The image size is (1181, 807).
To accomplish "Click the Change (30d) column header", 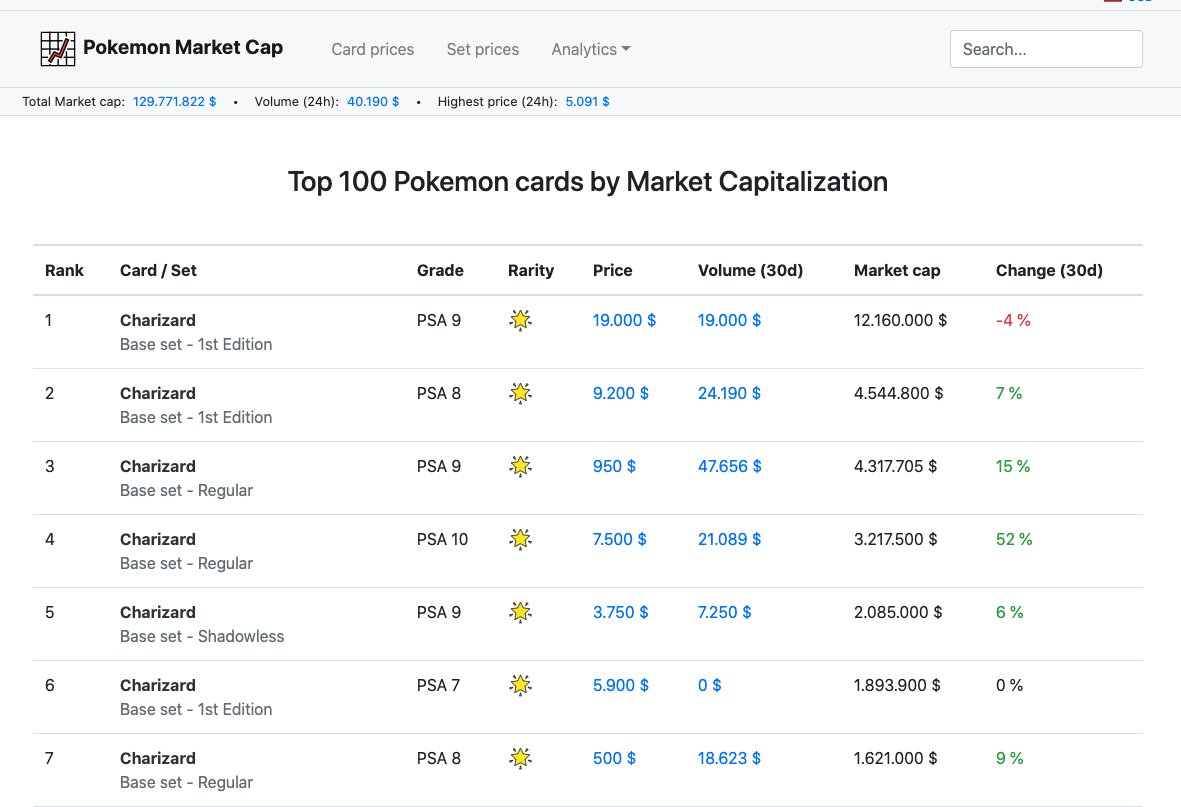I will (1049, 271).
